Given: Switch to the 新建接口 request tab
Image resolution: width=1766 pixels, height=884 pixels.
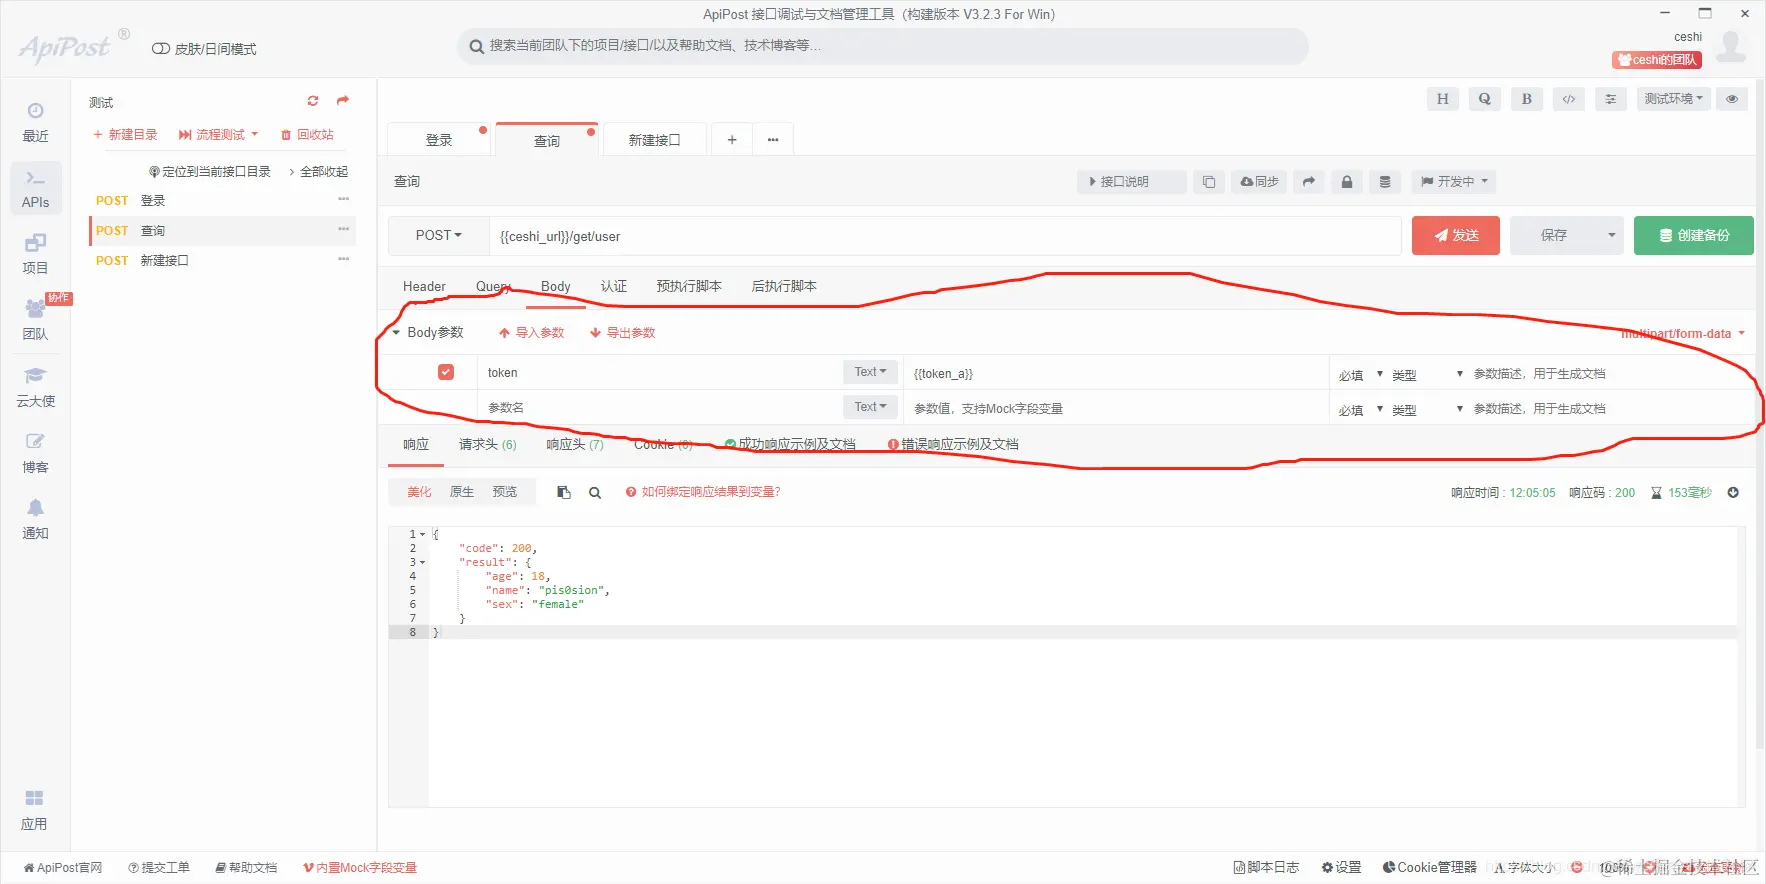Looking at the screenshot, I should click(x=654, y=140).
